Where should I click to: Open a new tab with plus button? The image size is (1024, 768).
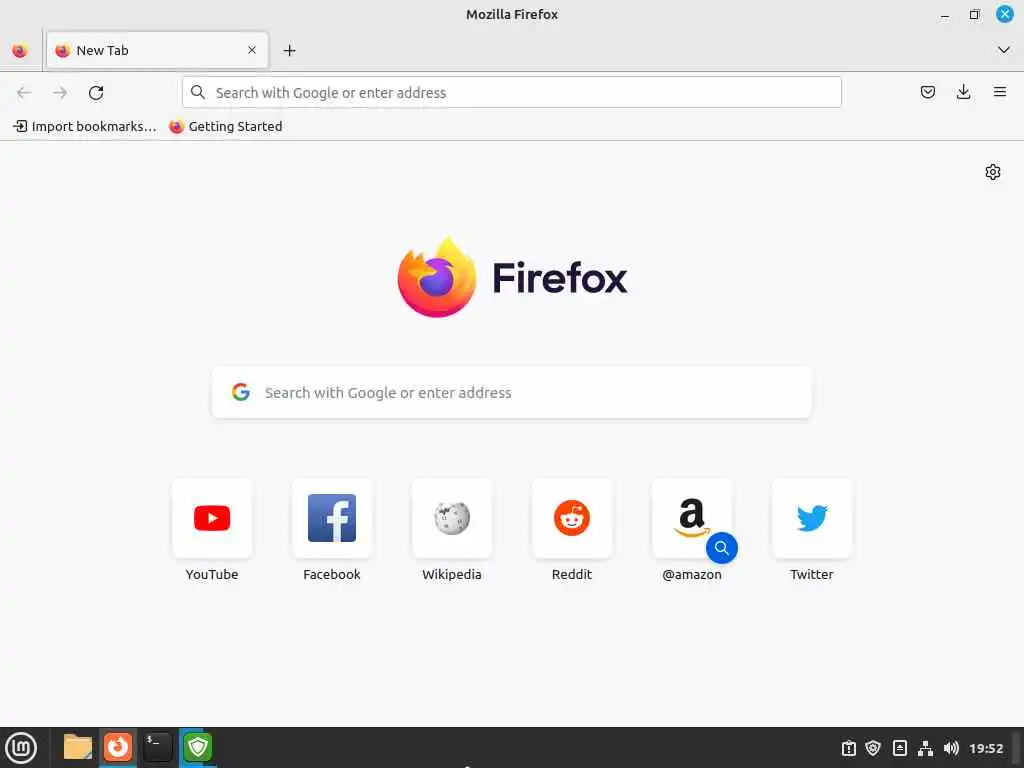[289, 50]
